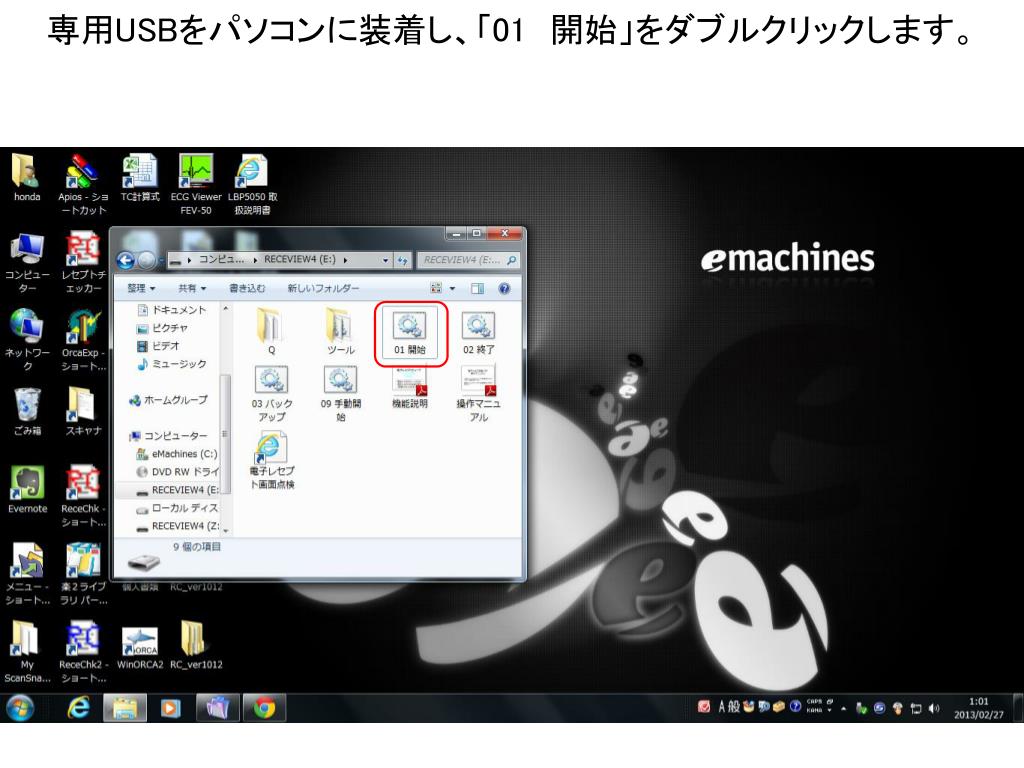Open the honda folder on desktop

tap(26, 178)
